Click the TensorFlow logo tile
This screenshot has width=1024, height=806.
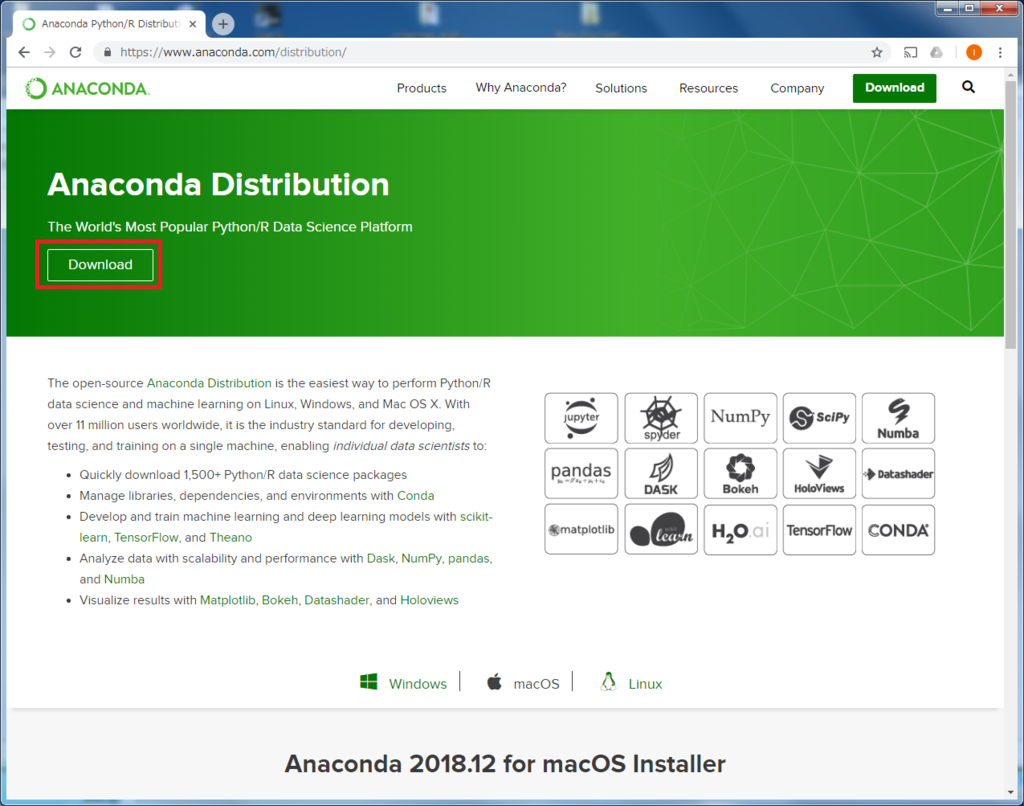[x=819, y=530]
